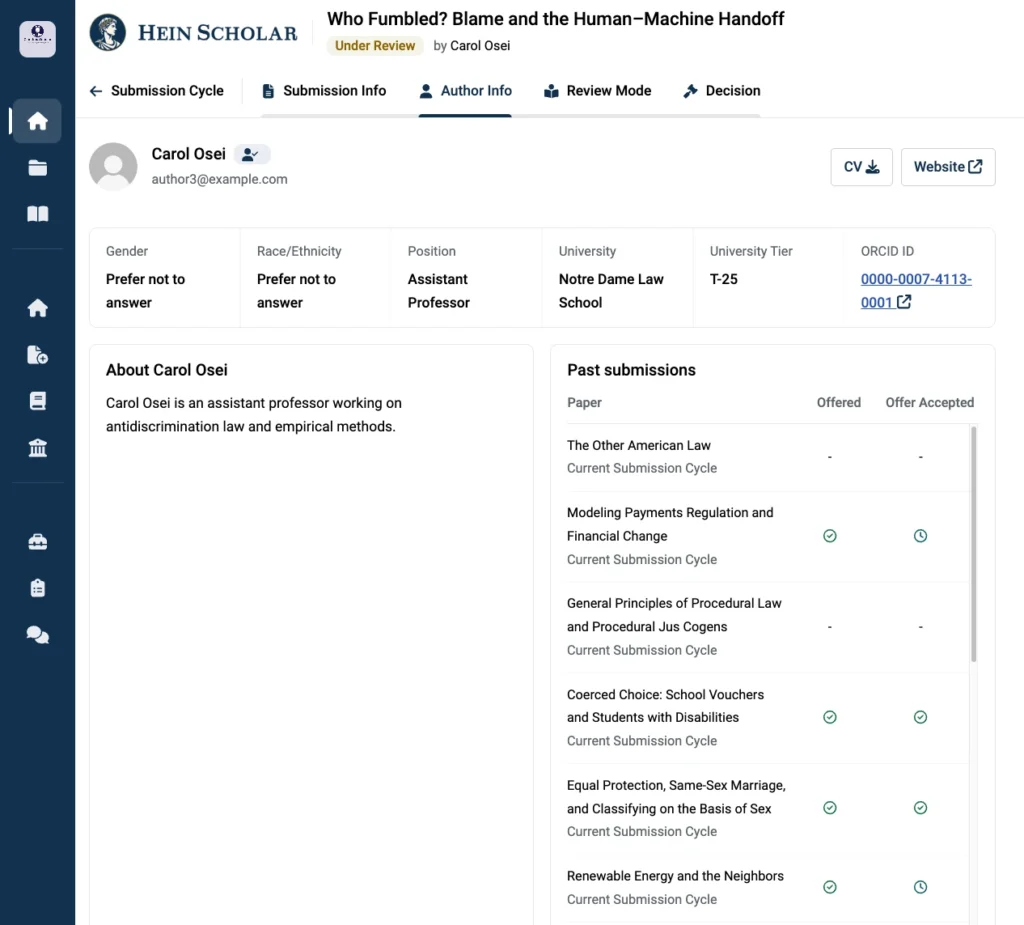Open the ORCID ID 0000-0007-4113-0001 link
The image size is (1024, 925).
click(x=916, y=291)
